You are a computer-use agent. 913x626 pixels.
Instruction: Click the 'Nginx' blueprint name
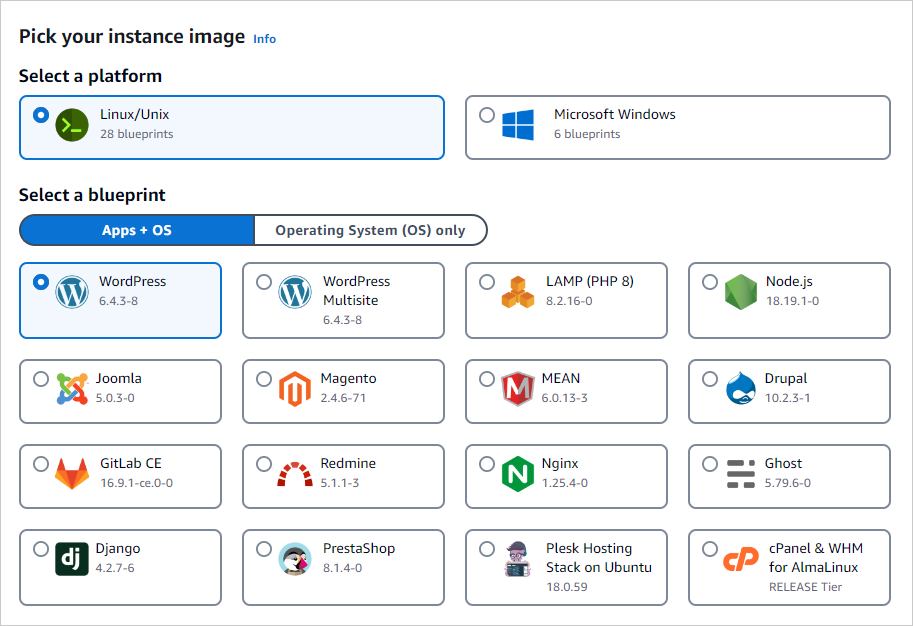560,464
